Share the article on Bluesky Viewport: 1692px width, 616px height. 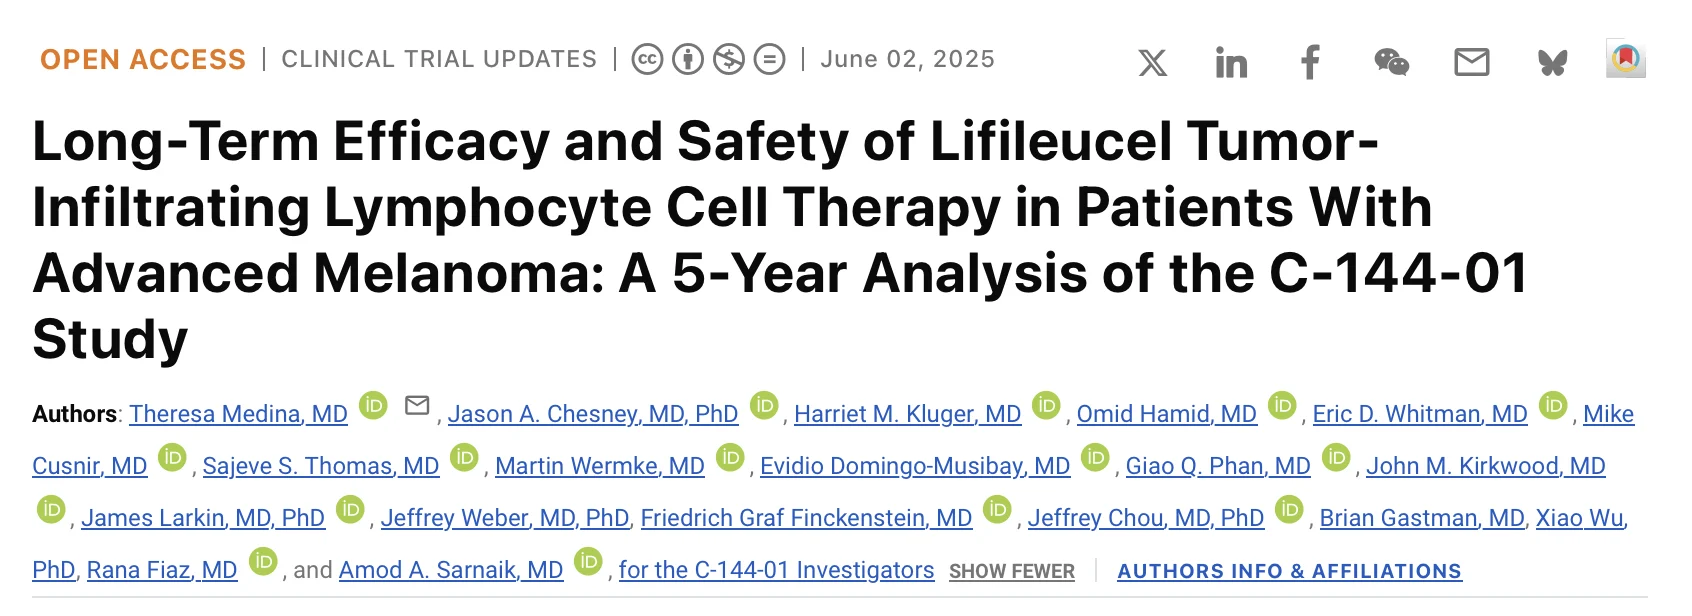pos(1551,63)
